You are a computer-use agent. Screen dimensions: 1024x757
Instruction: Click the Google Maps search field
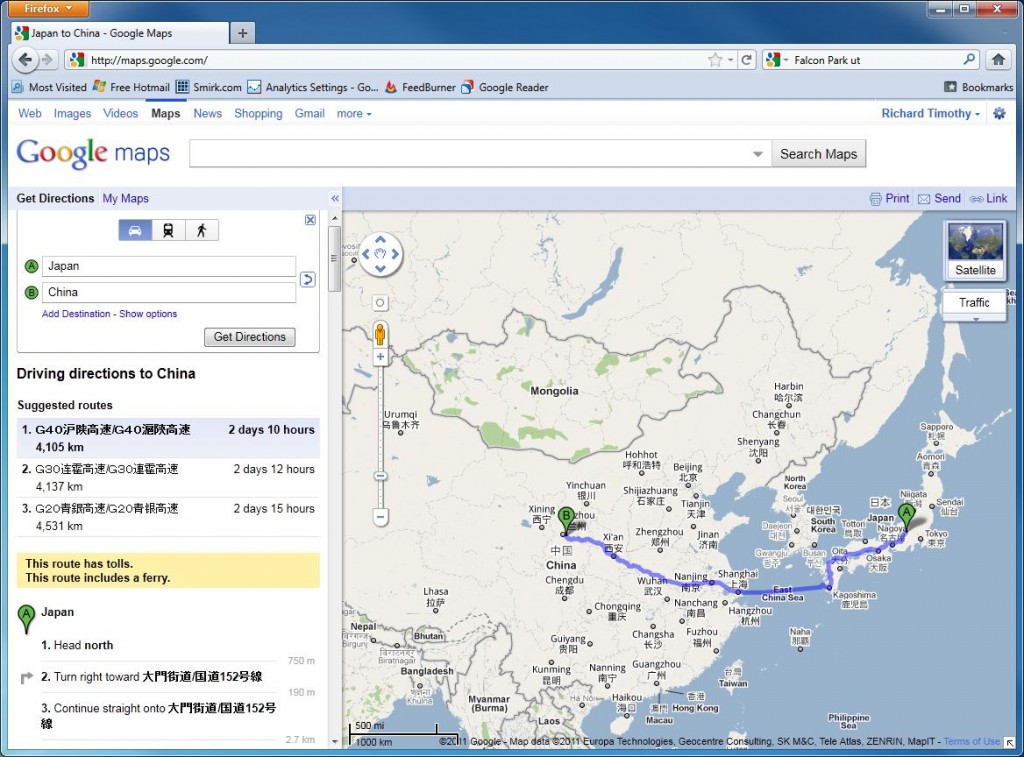pyautogui.click(x=479, y=154)
